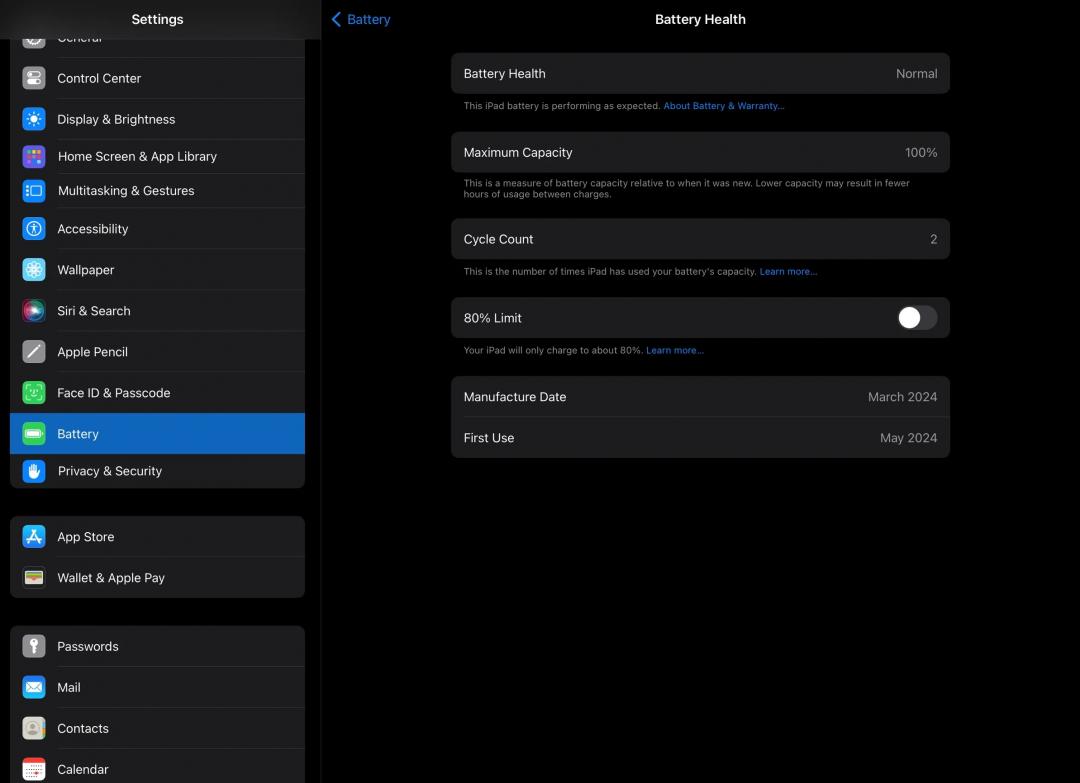Open the App Store icon
The image size is (1080, 783).
coord(34,536)
